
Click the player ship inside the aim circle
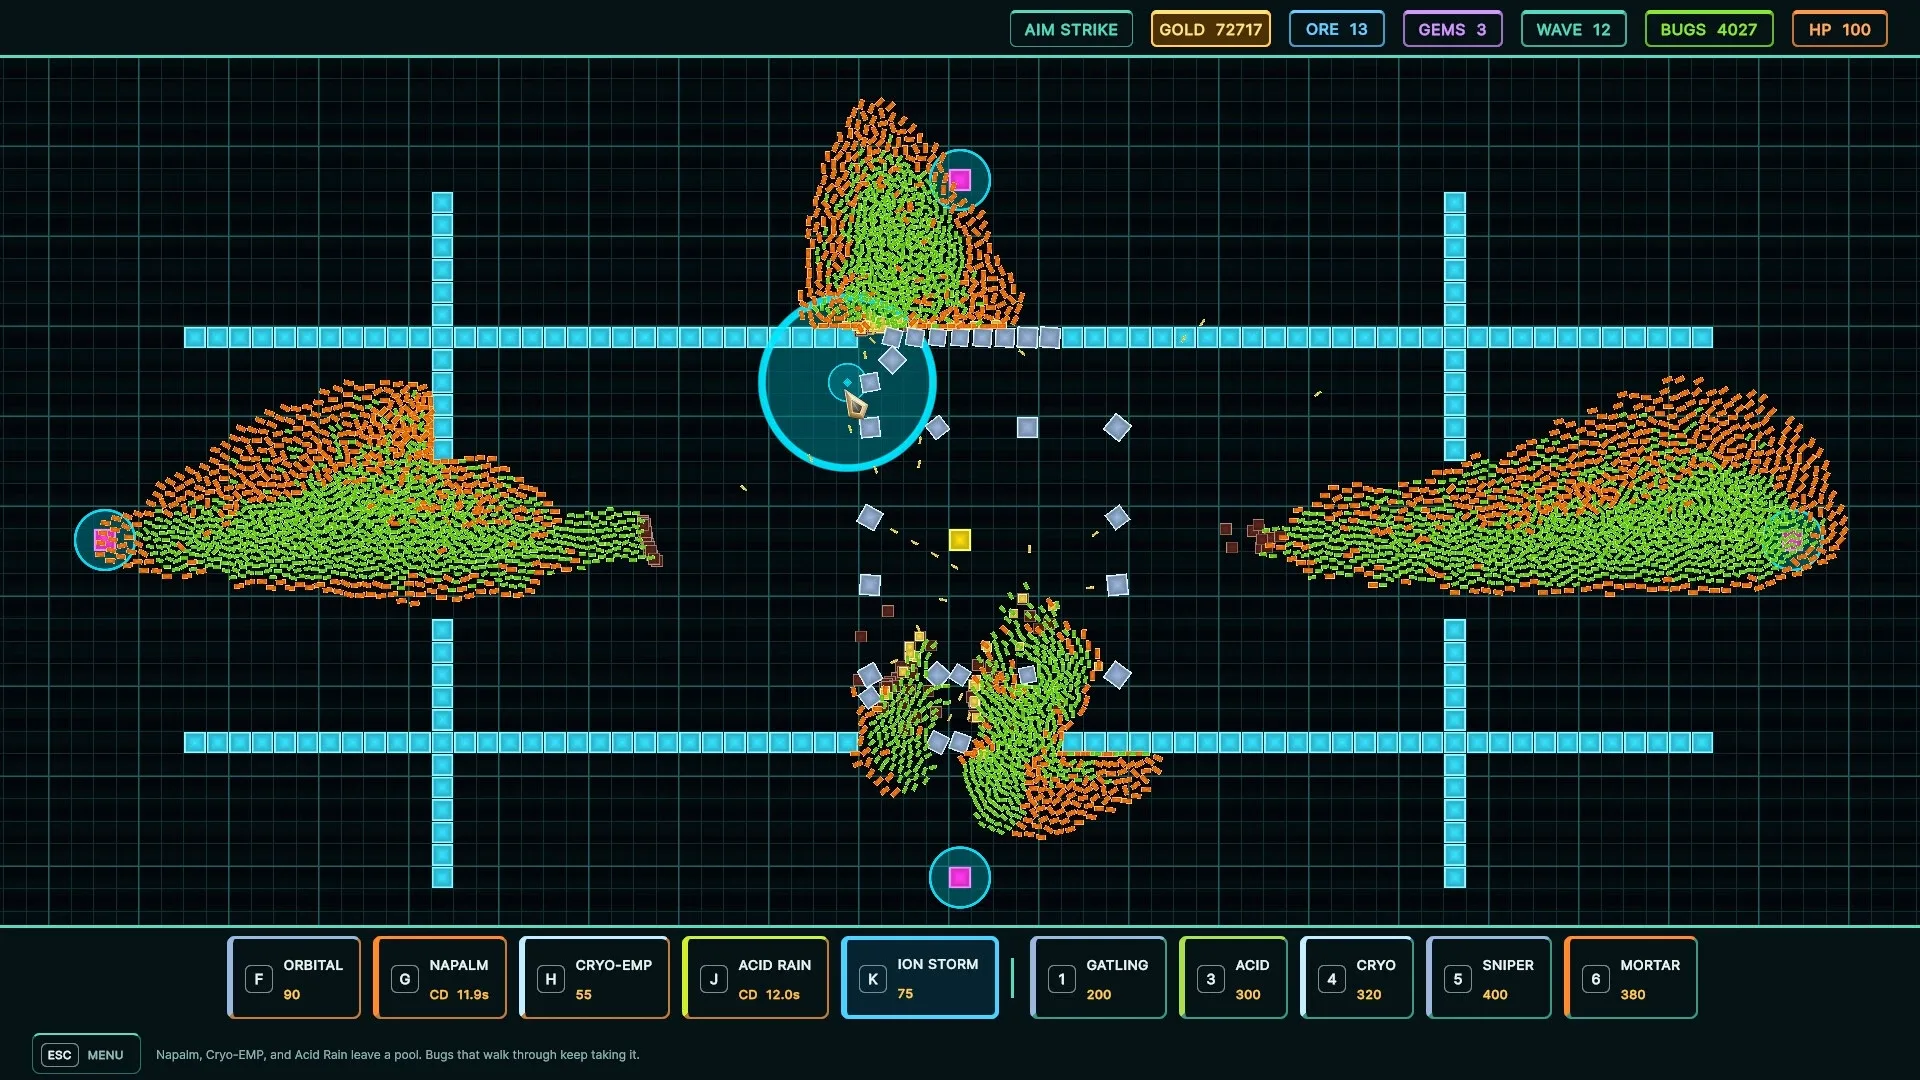(x=855, y=404)
